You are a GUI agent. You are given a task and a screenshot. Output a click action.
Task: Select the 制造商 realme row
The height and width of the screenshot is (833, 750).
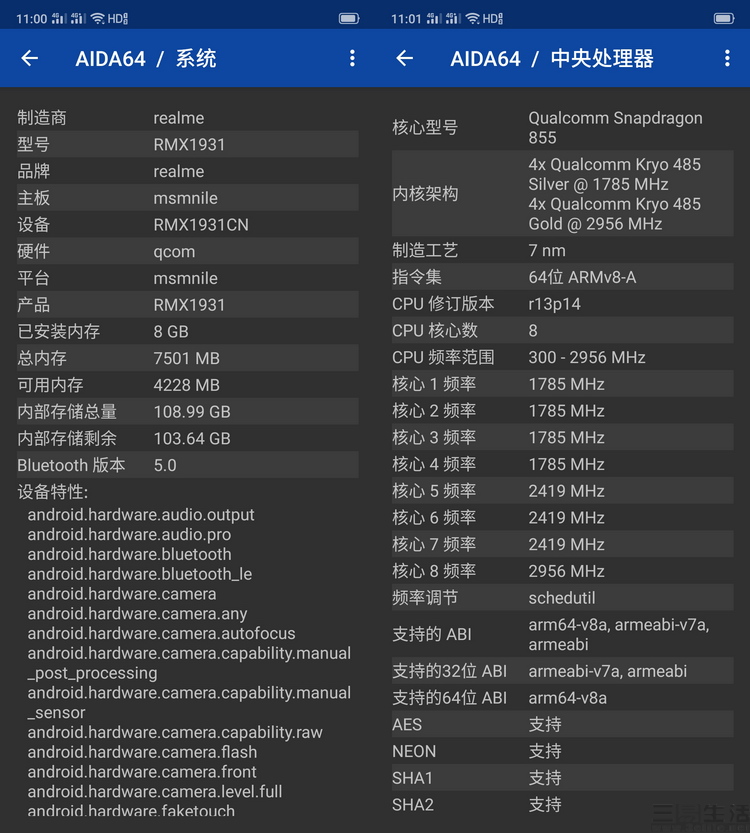click(x=188, y=118)
